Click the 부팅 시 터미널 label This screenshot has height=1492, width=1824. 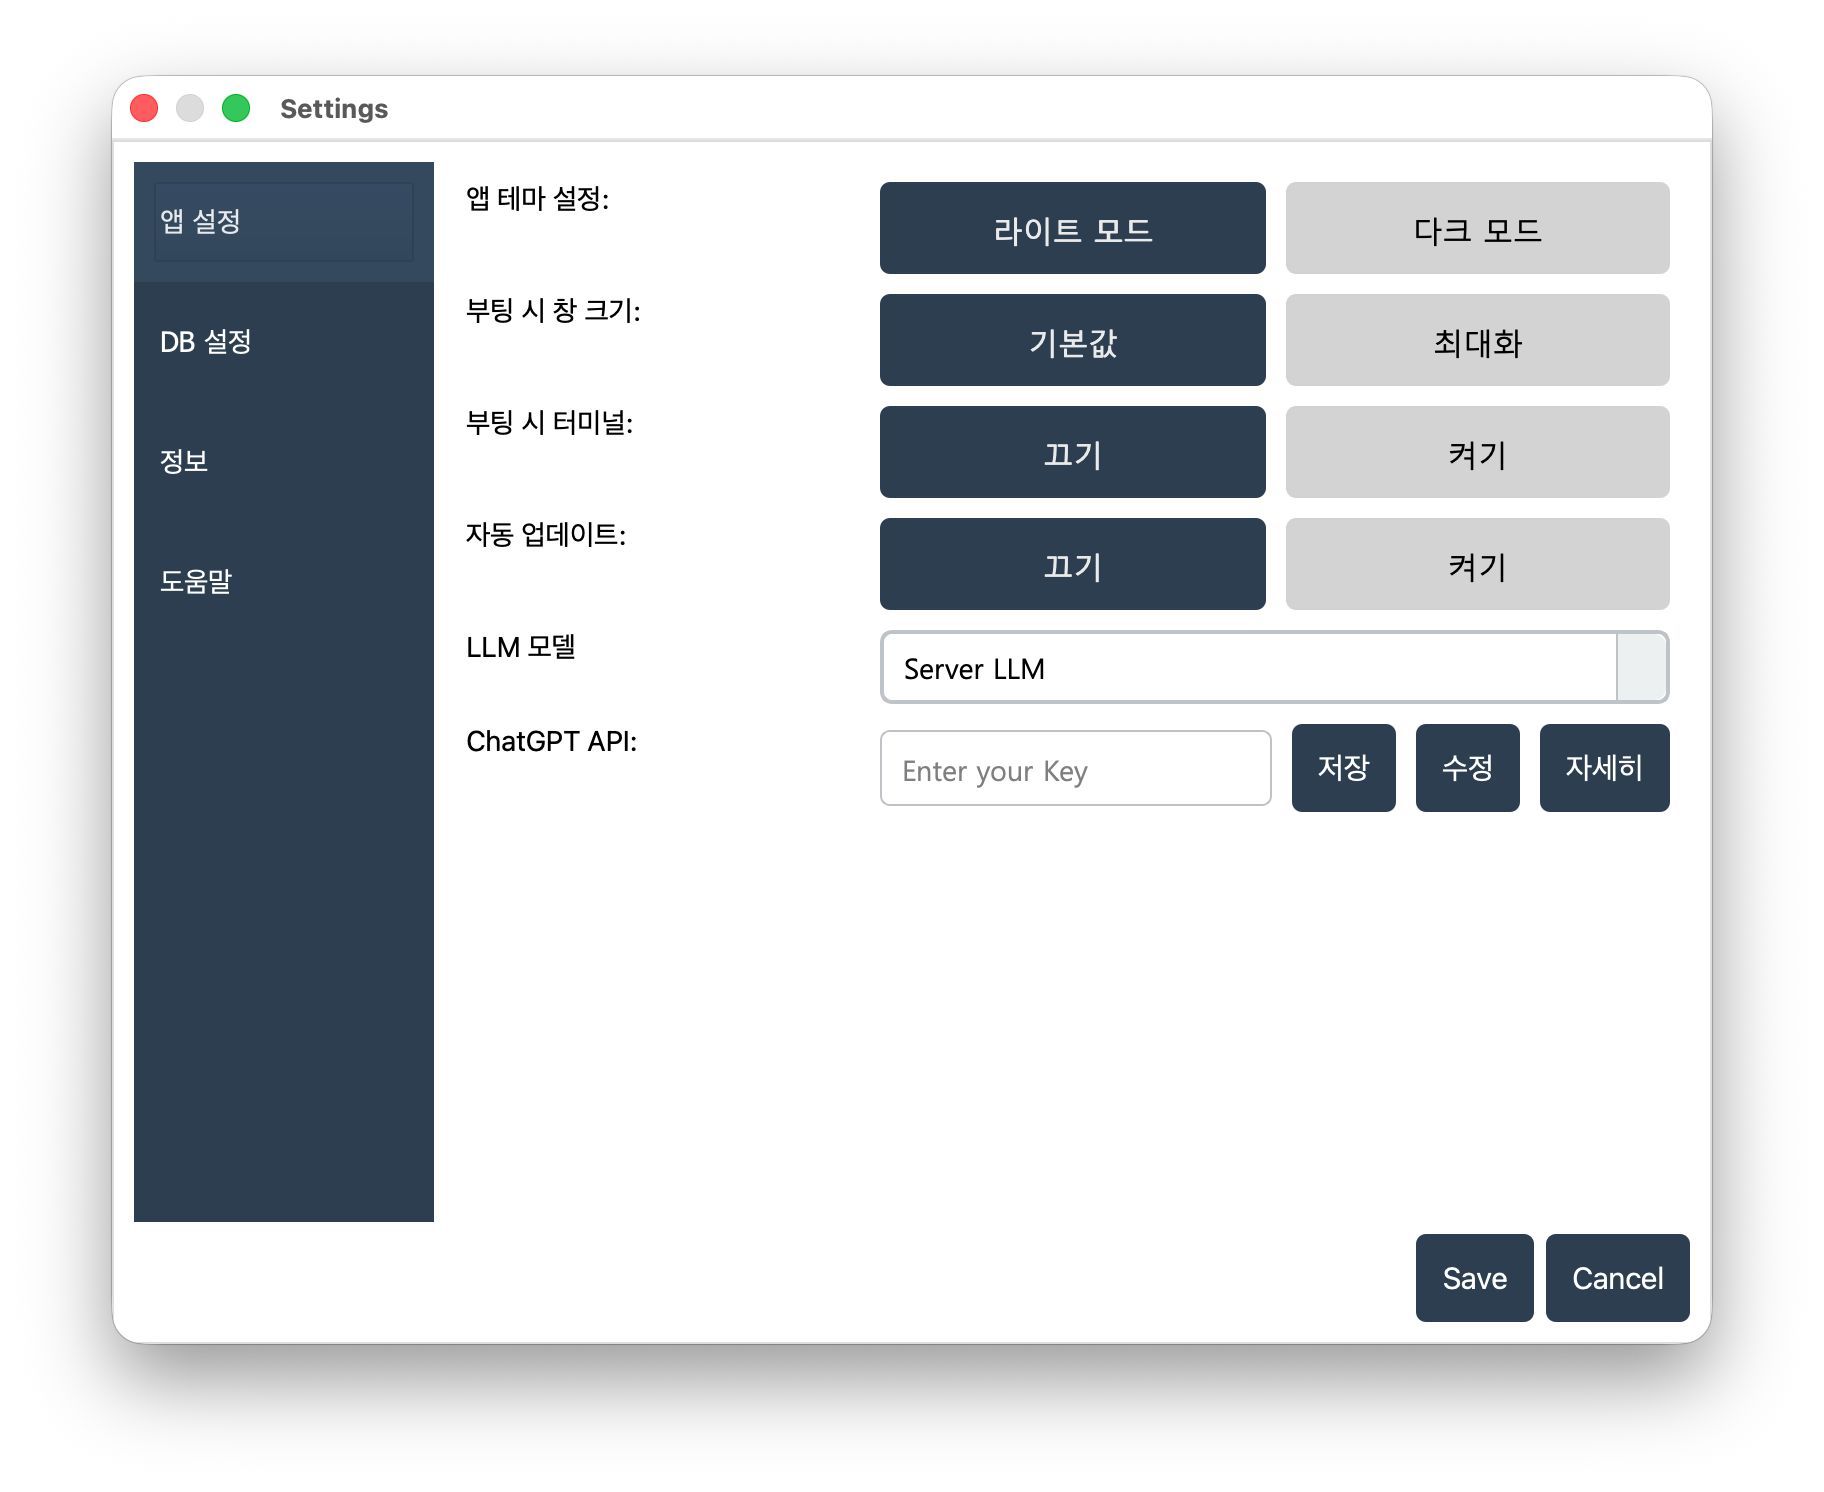point(549,422)
